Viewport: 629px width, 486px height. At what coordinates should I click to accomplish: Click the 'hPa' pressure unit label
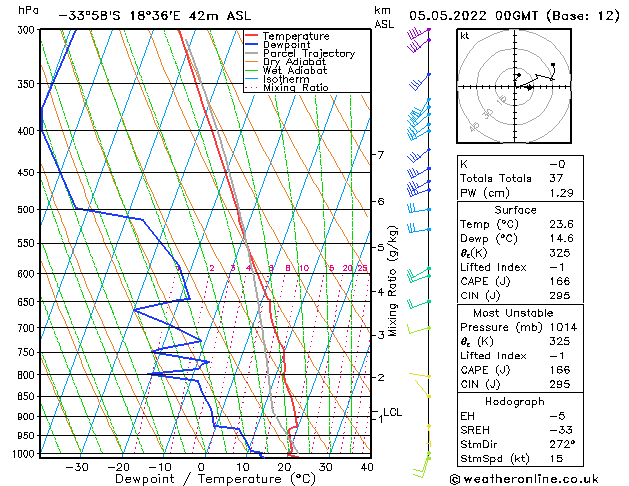[28, 11]
